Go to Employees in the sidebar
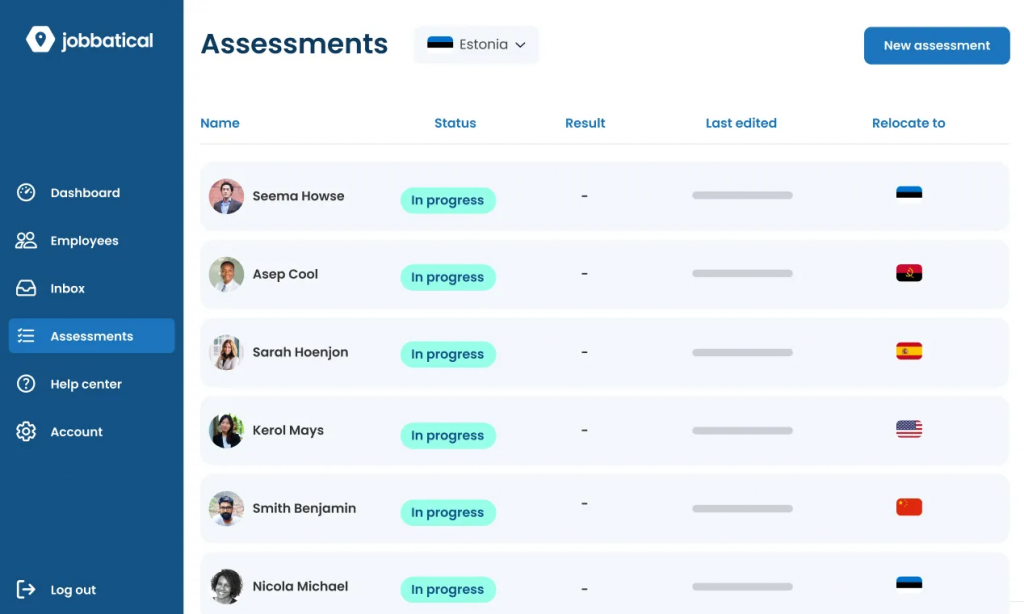This screenshot has width=1024, height=614. point(85,241)
